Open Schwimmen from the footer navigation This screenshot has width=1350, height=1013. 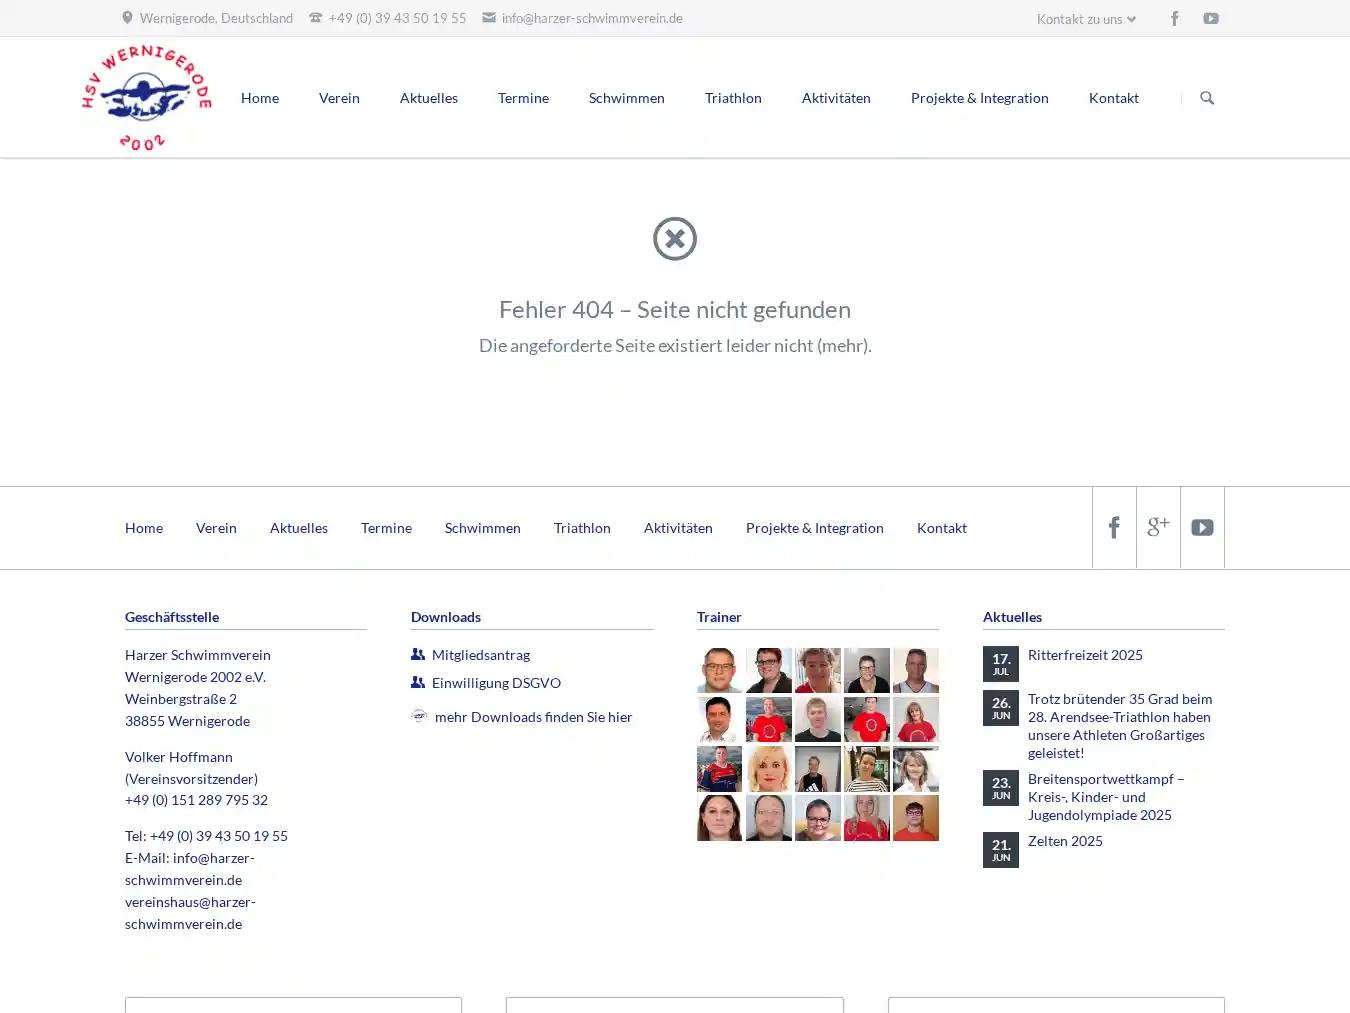[483, 527]
